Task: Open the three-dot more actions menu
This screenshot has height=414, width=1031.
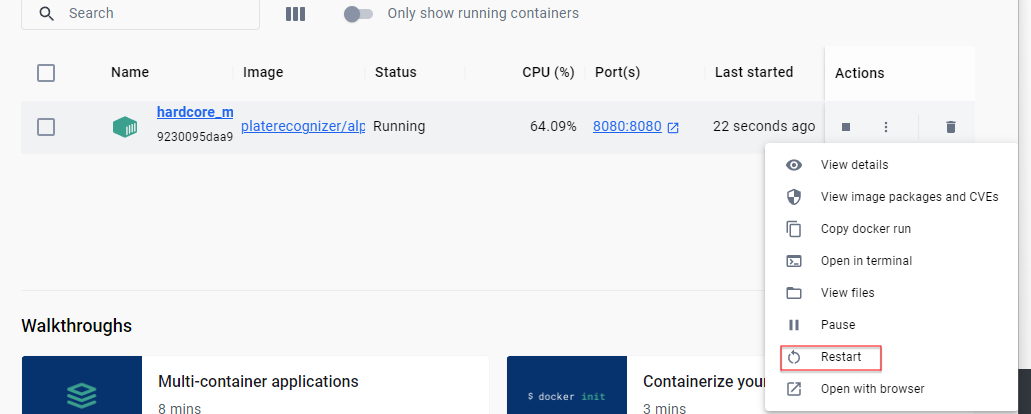Action: click(885, 127)
